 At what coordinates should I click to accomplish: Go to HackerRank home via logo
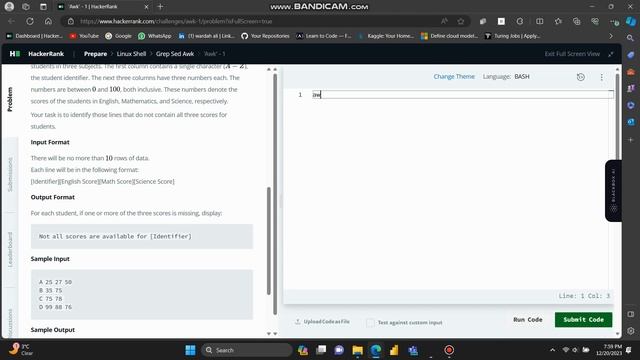point(37,54)
